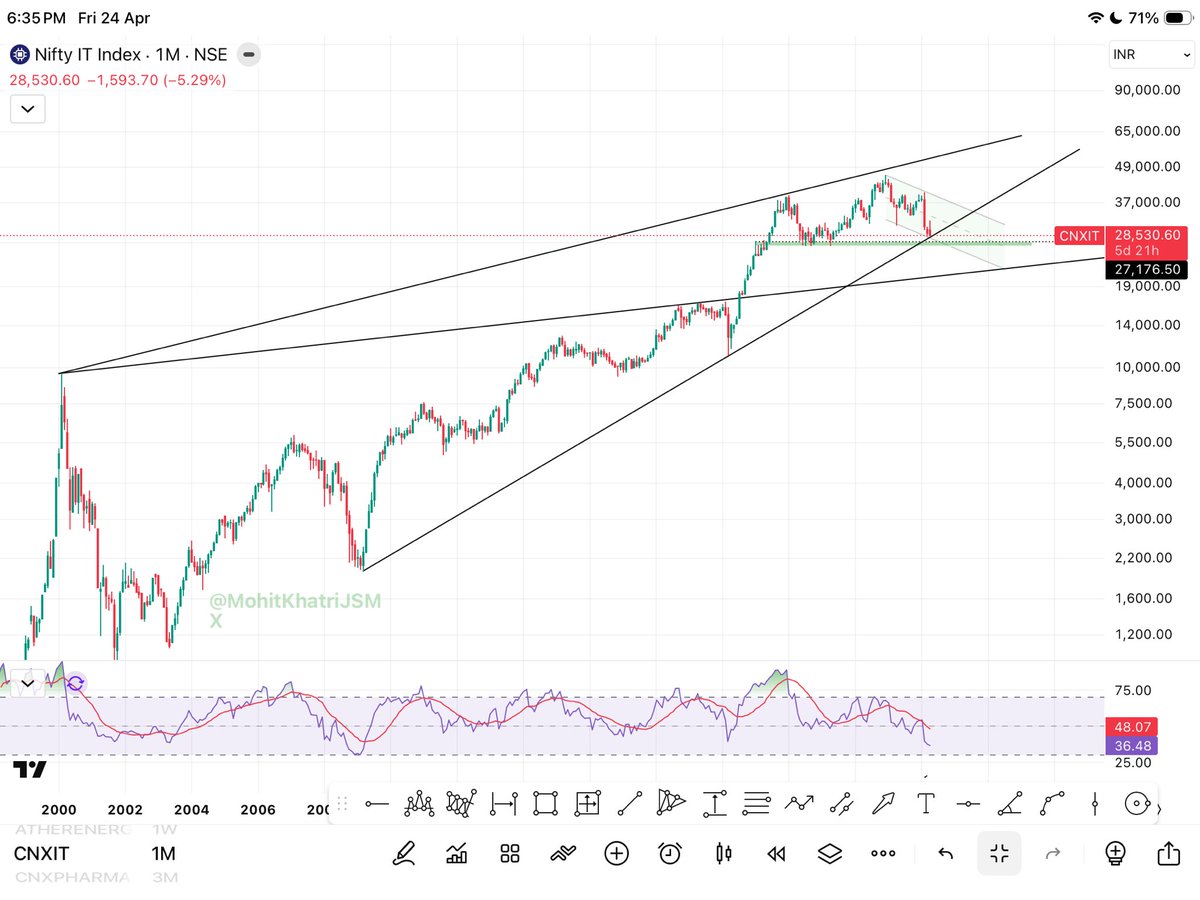The height and width of the screenshot is (900, 1200).
Task: Click the 27,176.50 price marker
Action: click(1148, 270)
